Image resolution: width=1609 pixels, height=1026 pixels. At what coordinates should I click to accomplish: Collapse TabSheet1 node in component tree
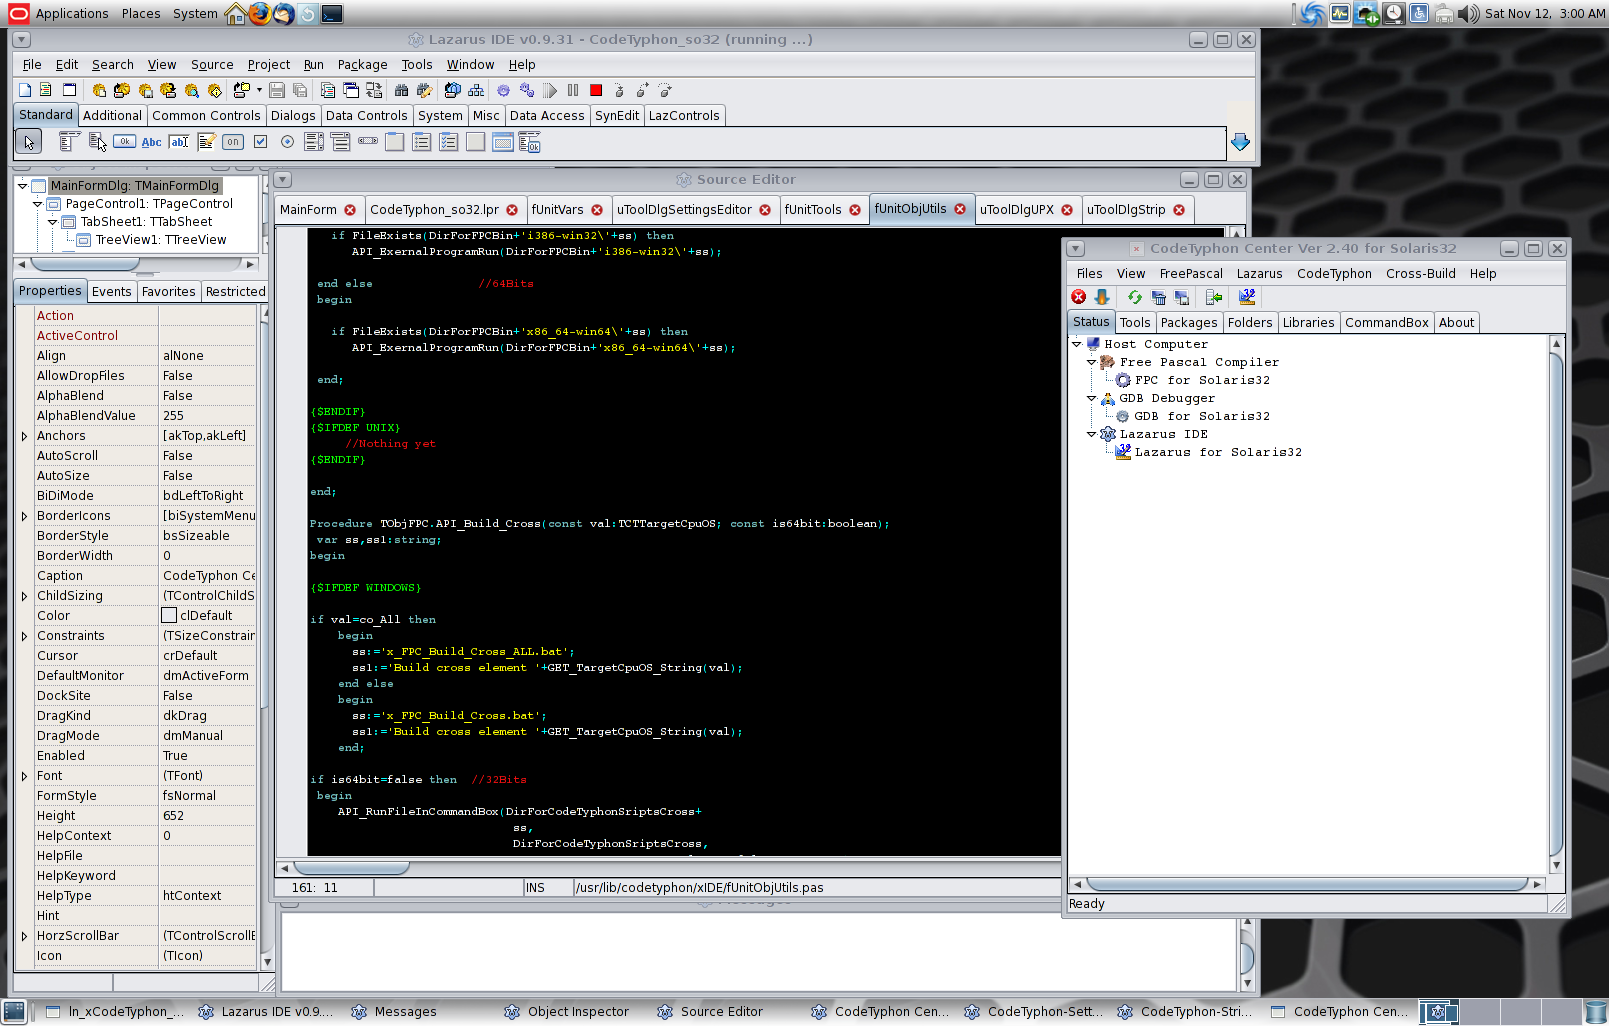[53, 222]
